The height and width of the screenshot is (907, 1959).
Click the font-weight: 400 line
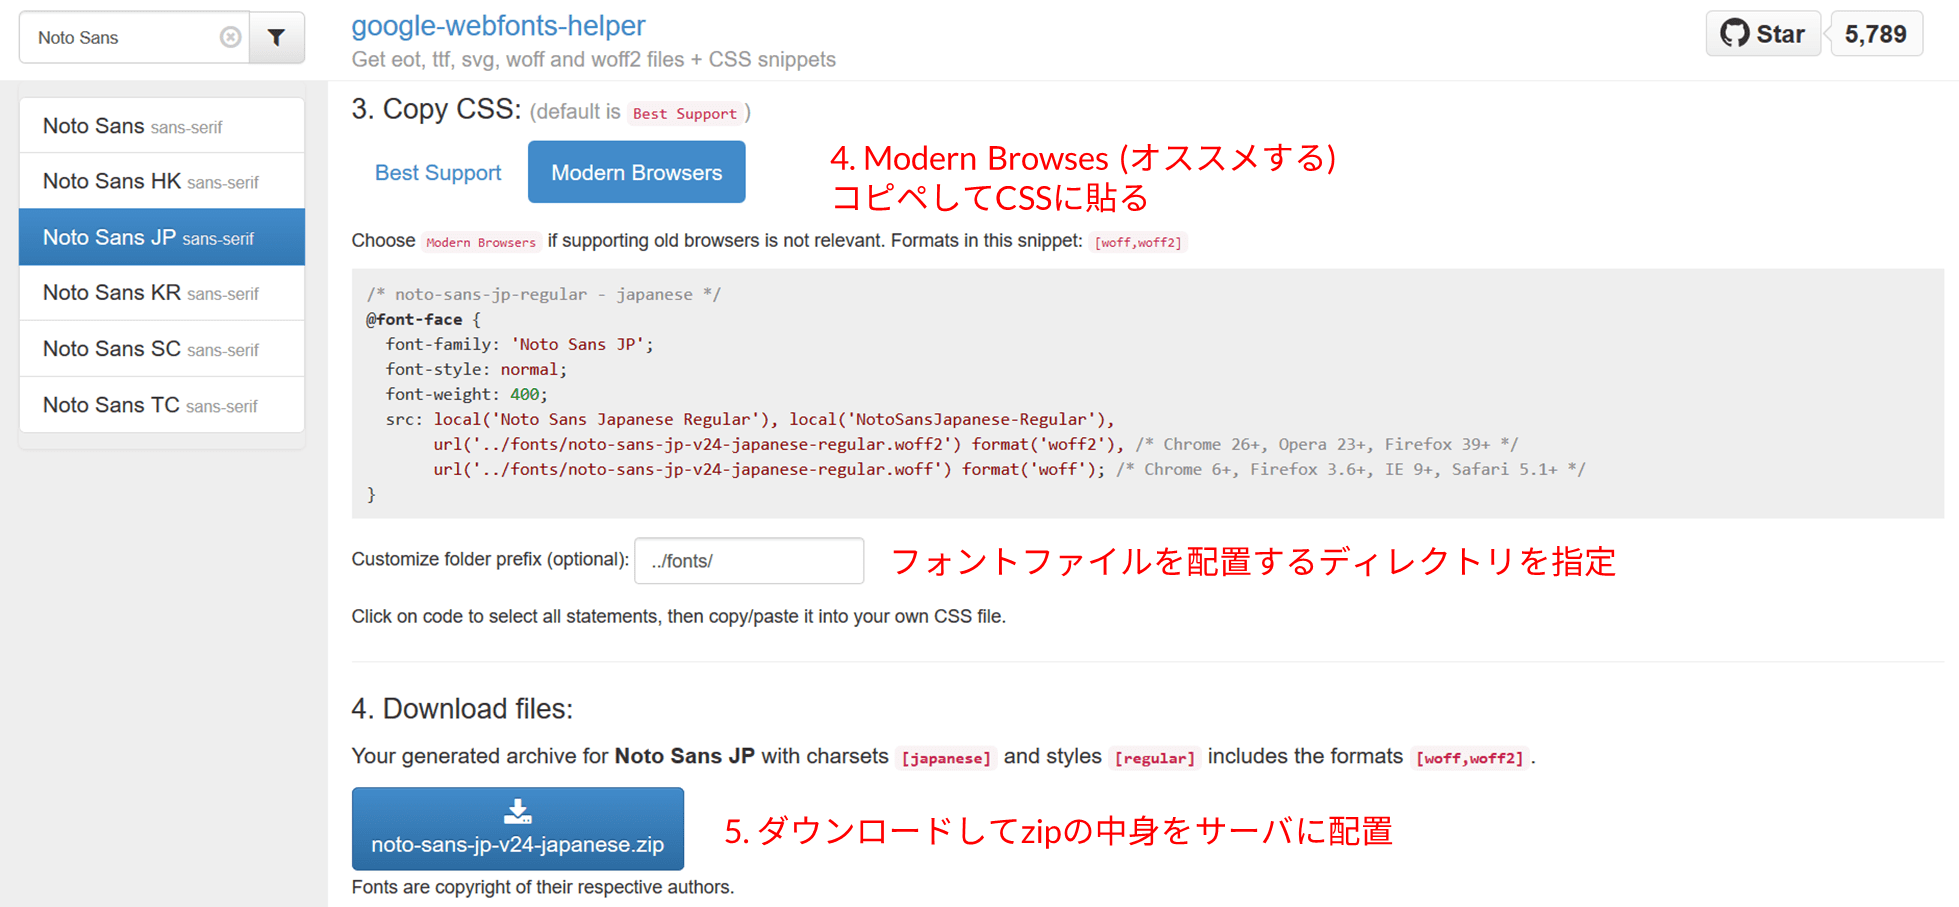click(466, 394)
